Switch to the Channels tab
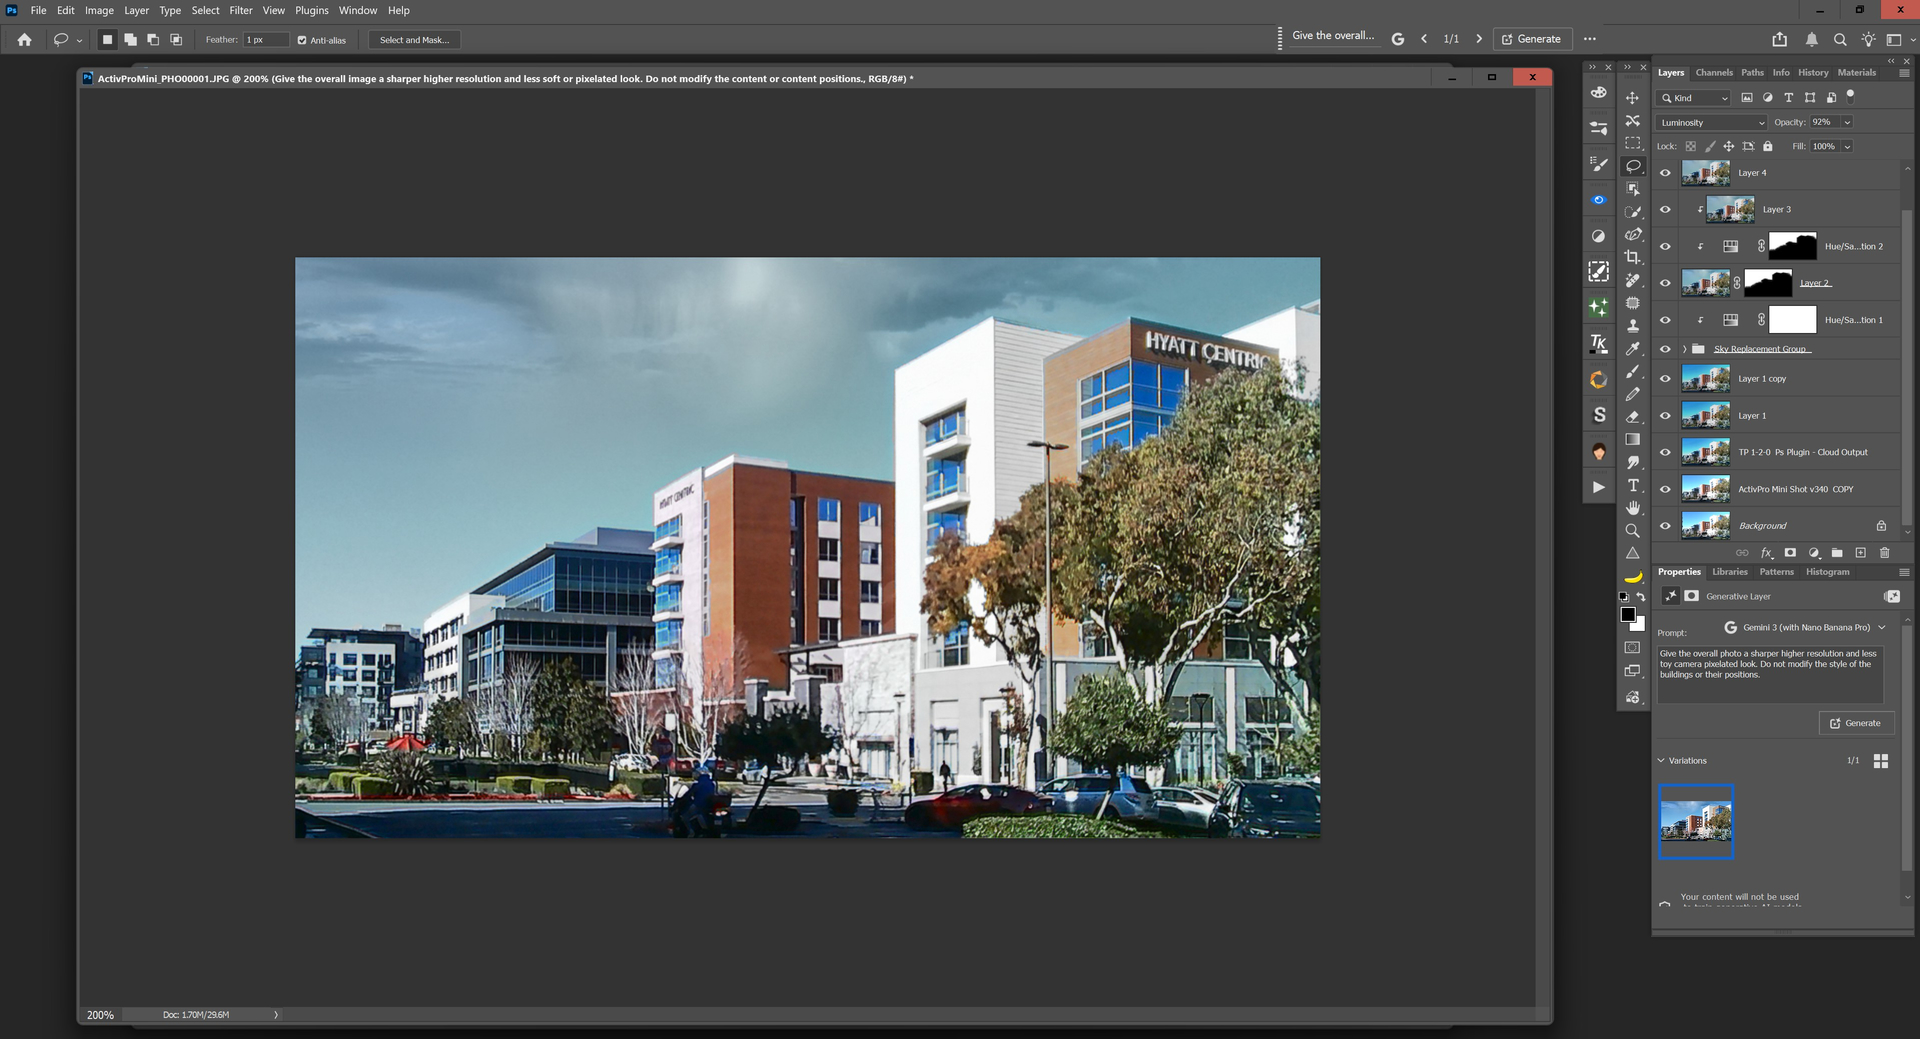1920x1039 pixels. pyautogui.click(x=1713, y=73)
